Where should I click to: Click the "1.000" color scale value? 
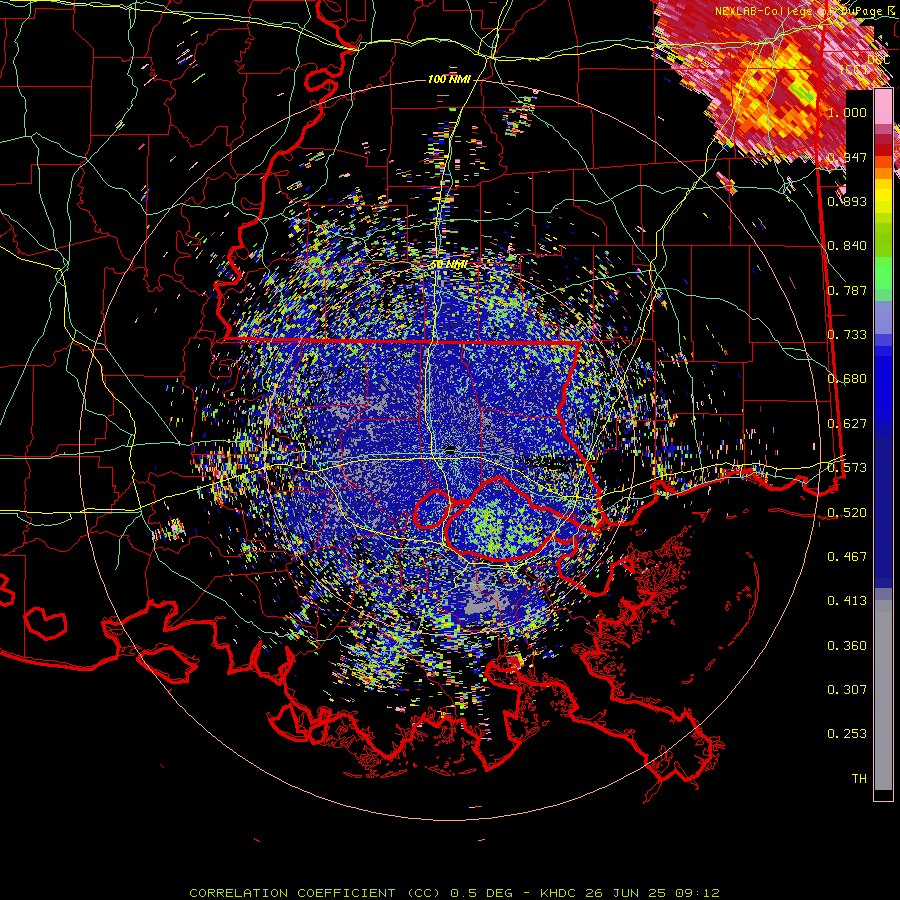click(847, 112)
